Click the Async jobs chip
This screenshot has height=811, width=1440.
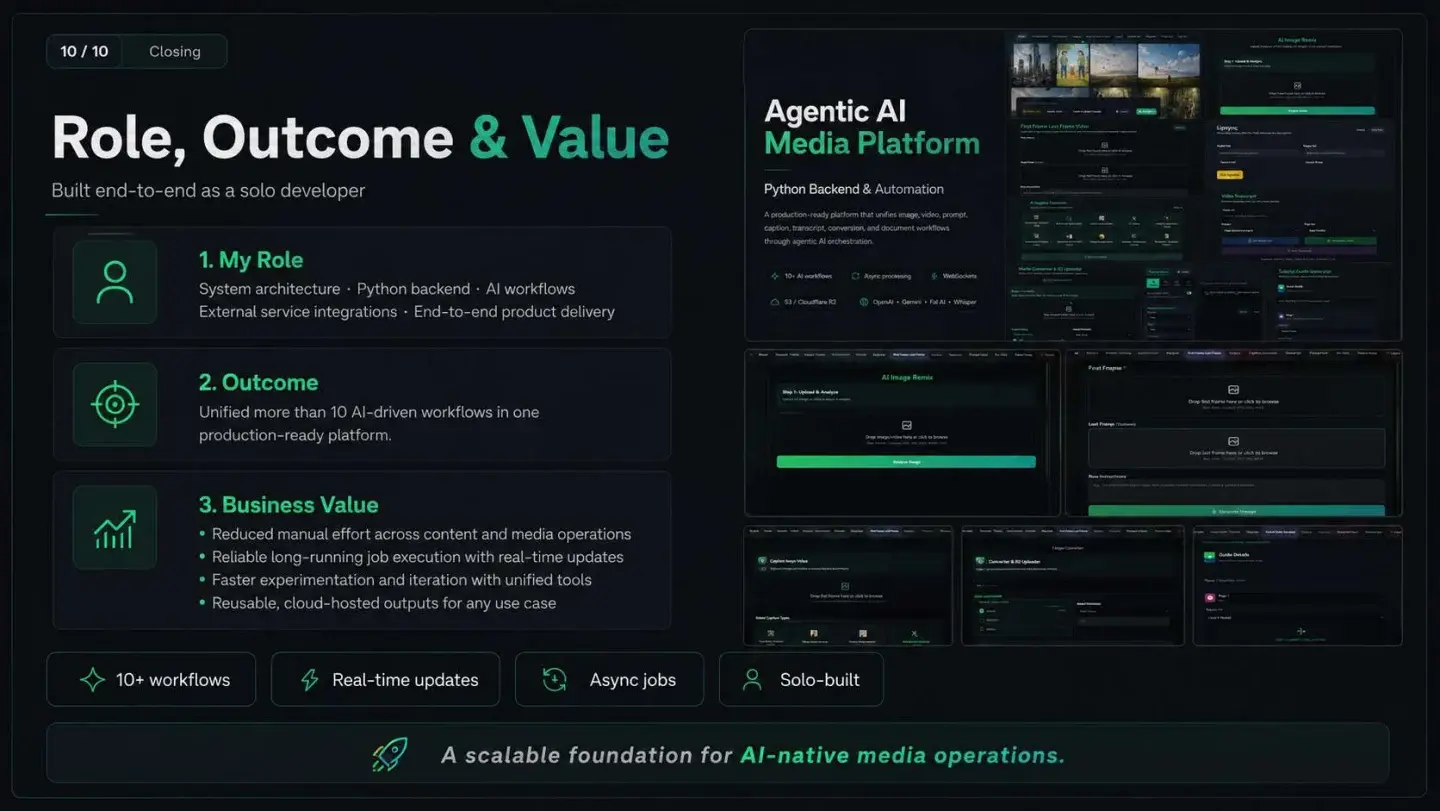(609, 680)
